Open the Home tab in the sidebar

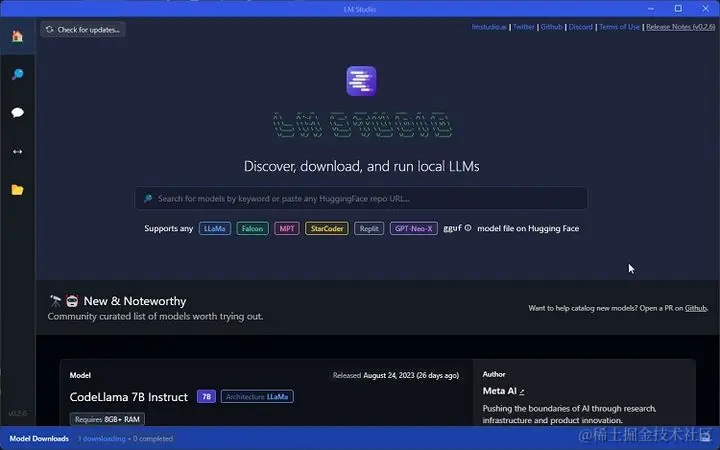pyautogui.click(x=17, y=36)
